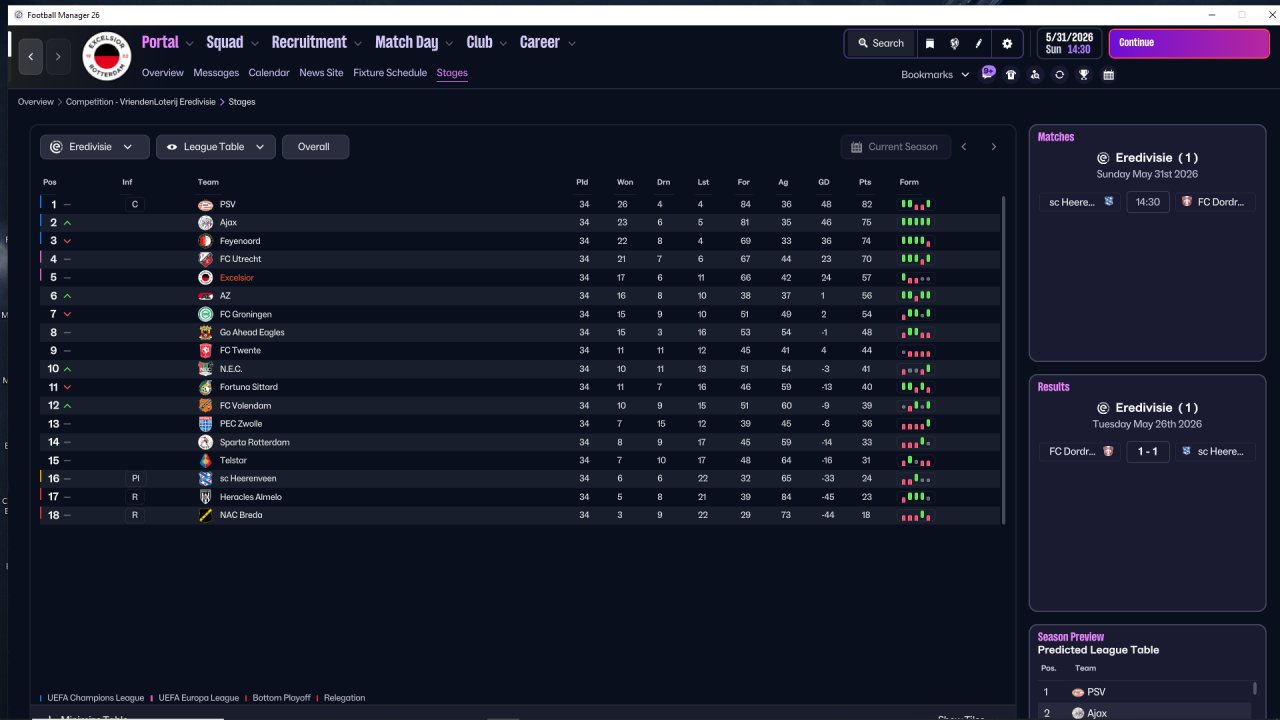The height and width of the screenshot is (720, 1280).
Task: Click PSV in the Predicted League Table
Action: point(1096,692)
